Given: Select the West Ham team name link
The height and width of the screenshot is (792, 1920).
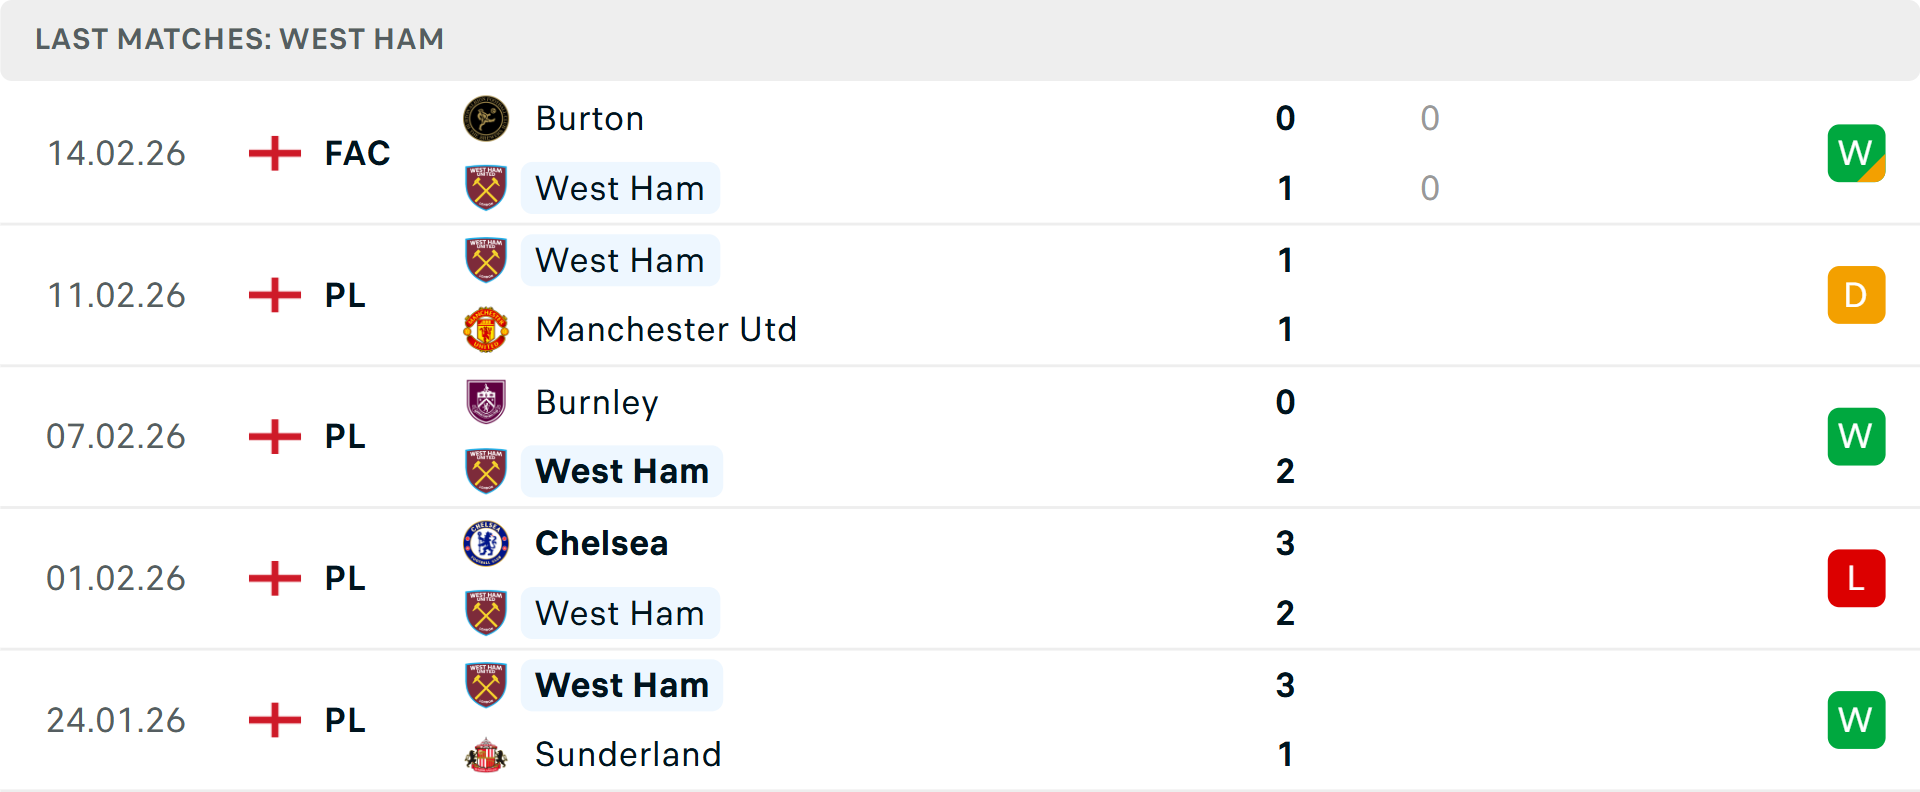Looking at the screenshot, I should pyautogui.click(x=620, y=188).
